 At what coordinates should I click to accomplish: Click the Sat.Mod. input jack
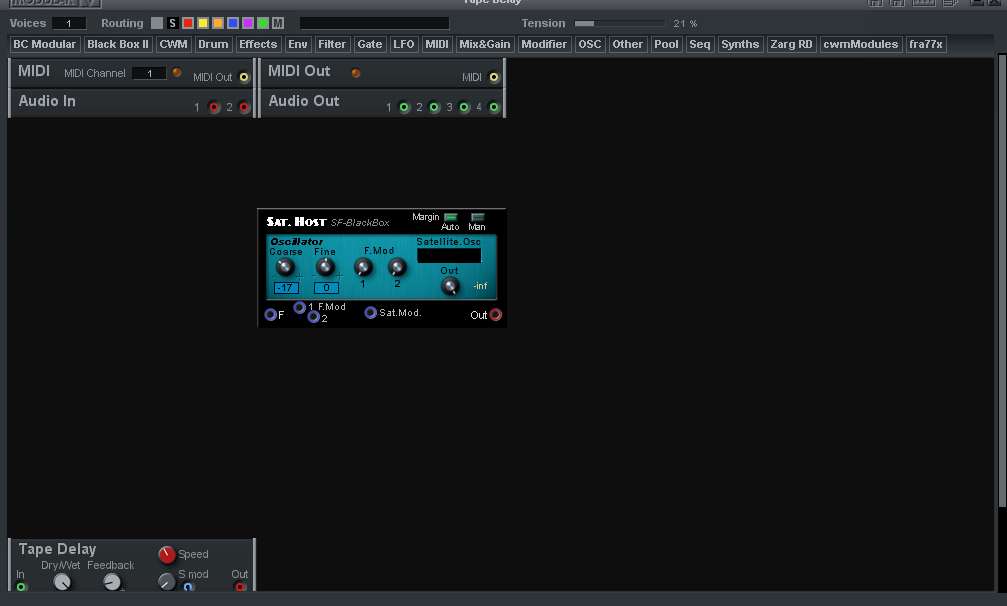point(370,313)
